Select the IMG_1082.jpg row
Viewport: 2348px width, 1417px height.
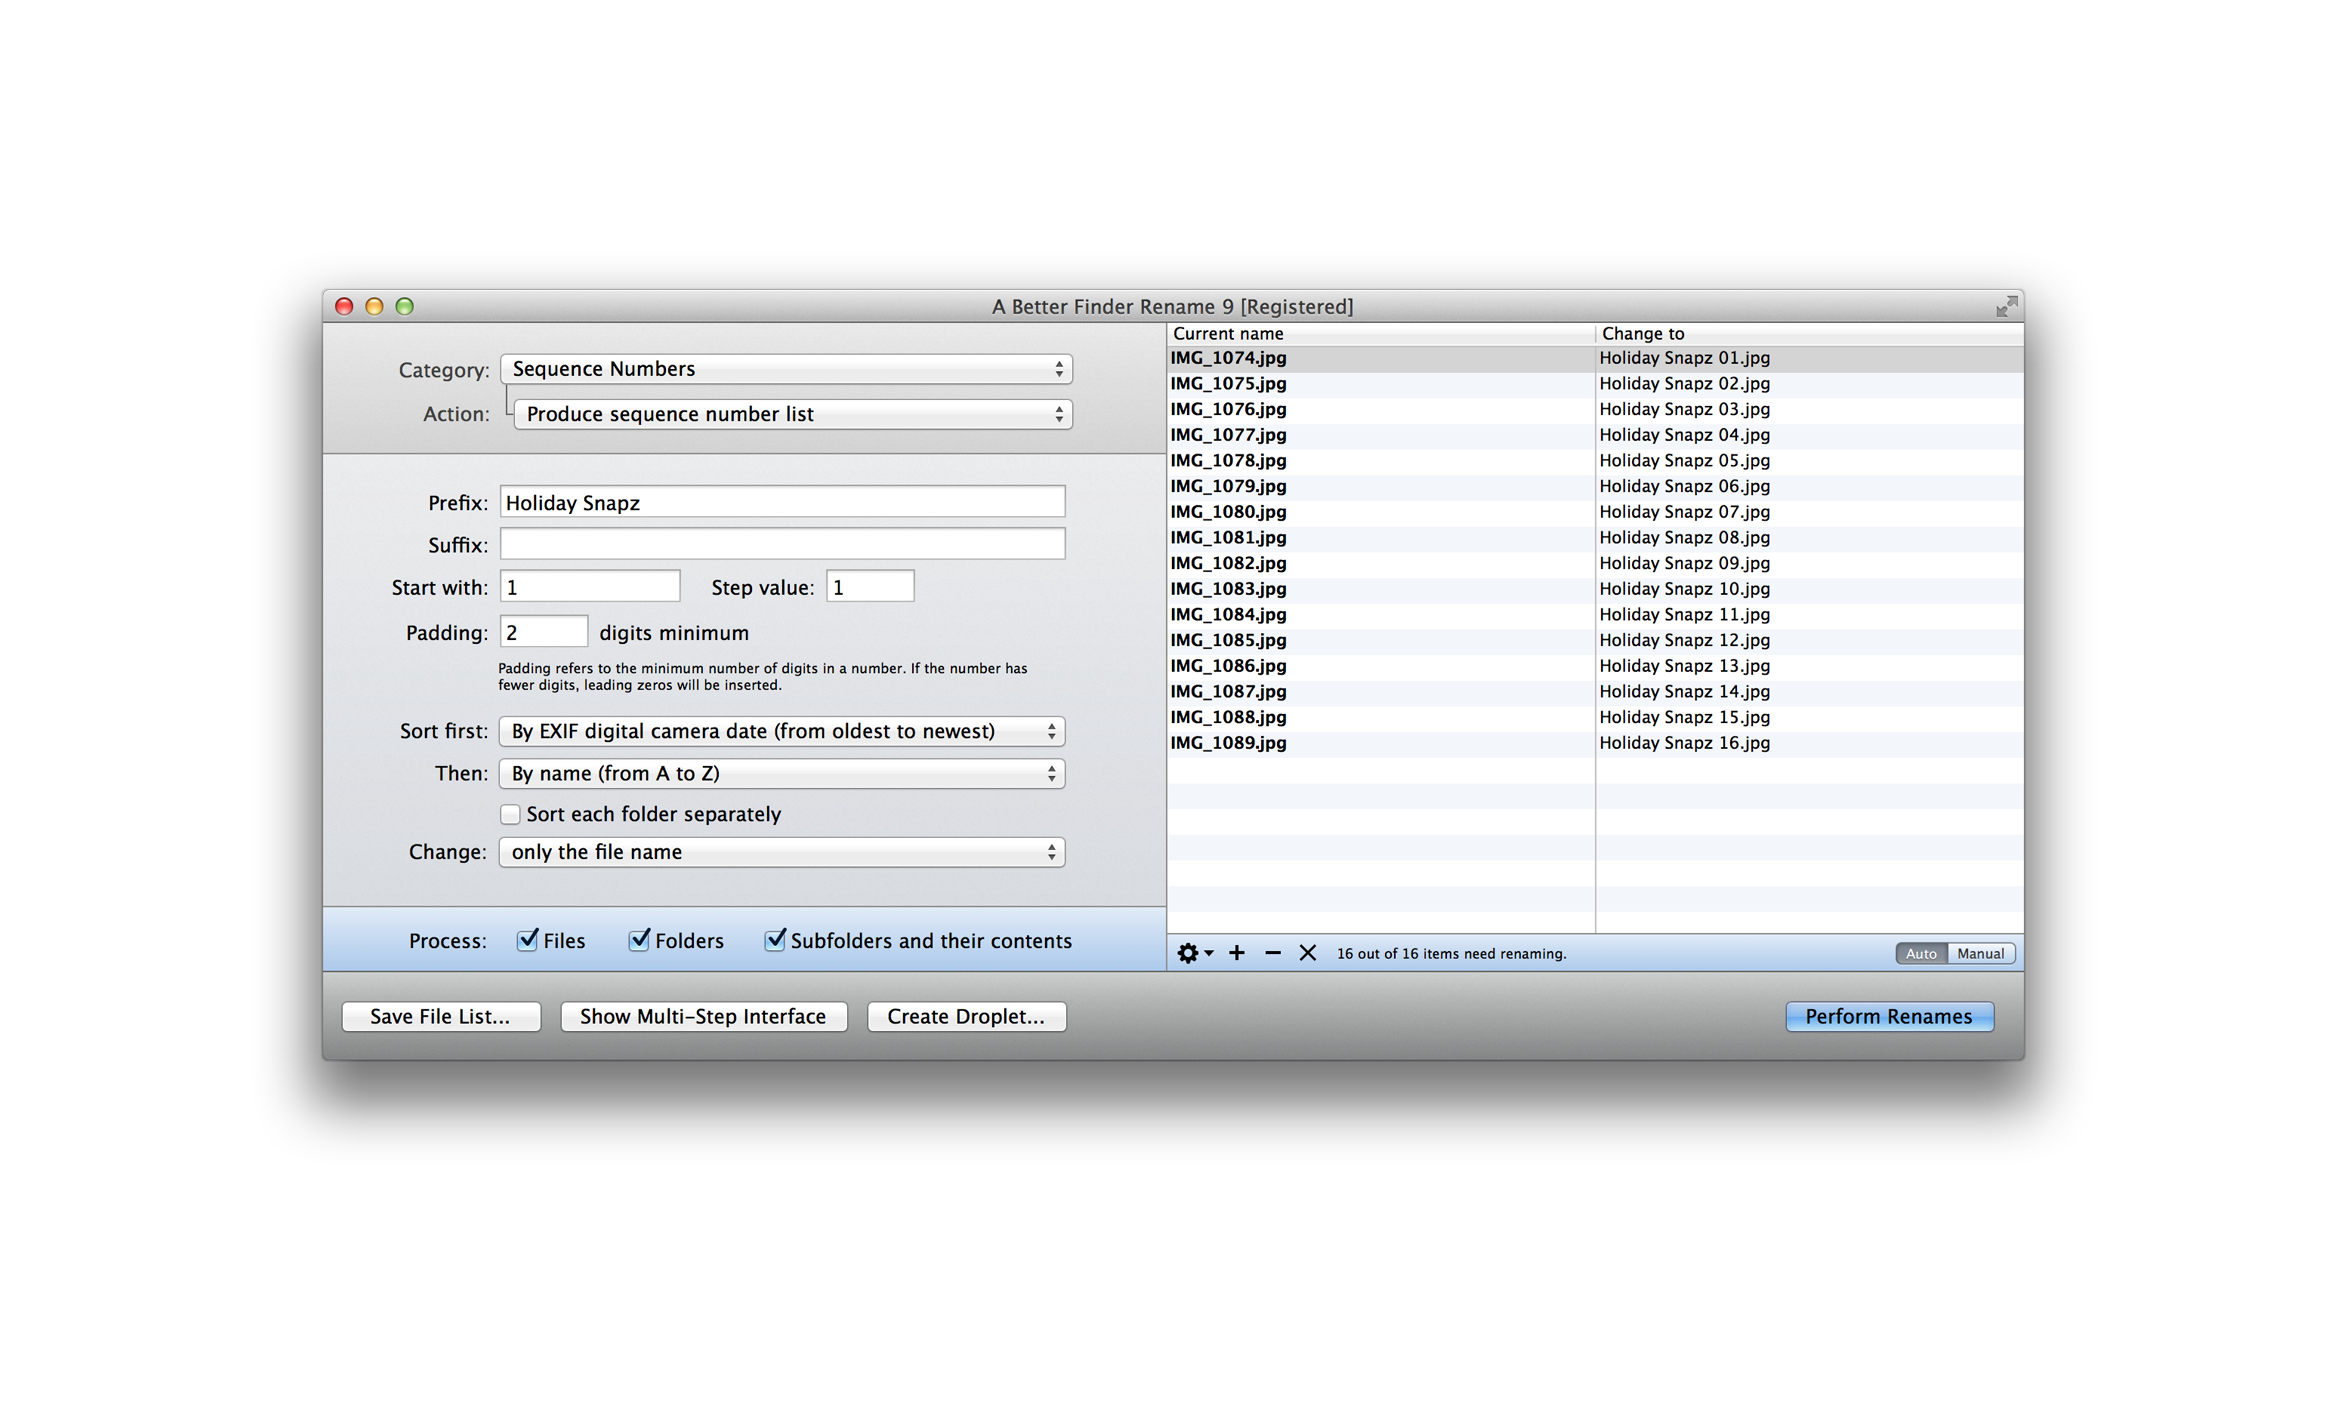[1596, 563]
